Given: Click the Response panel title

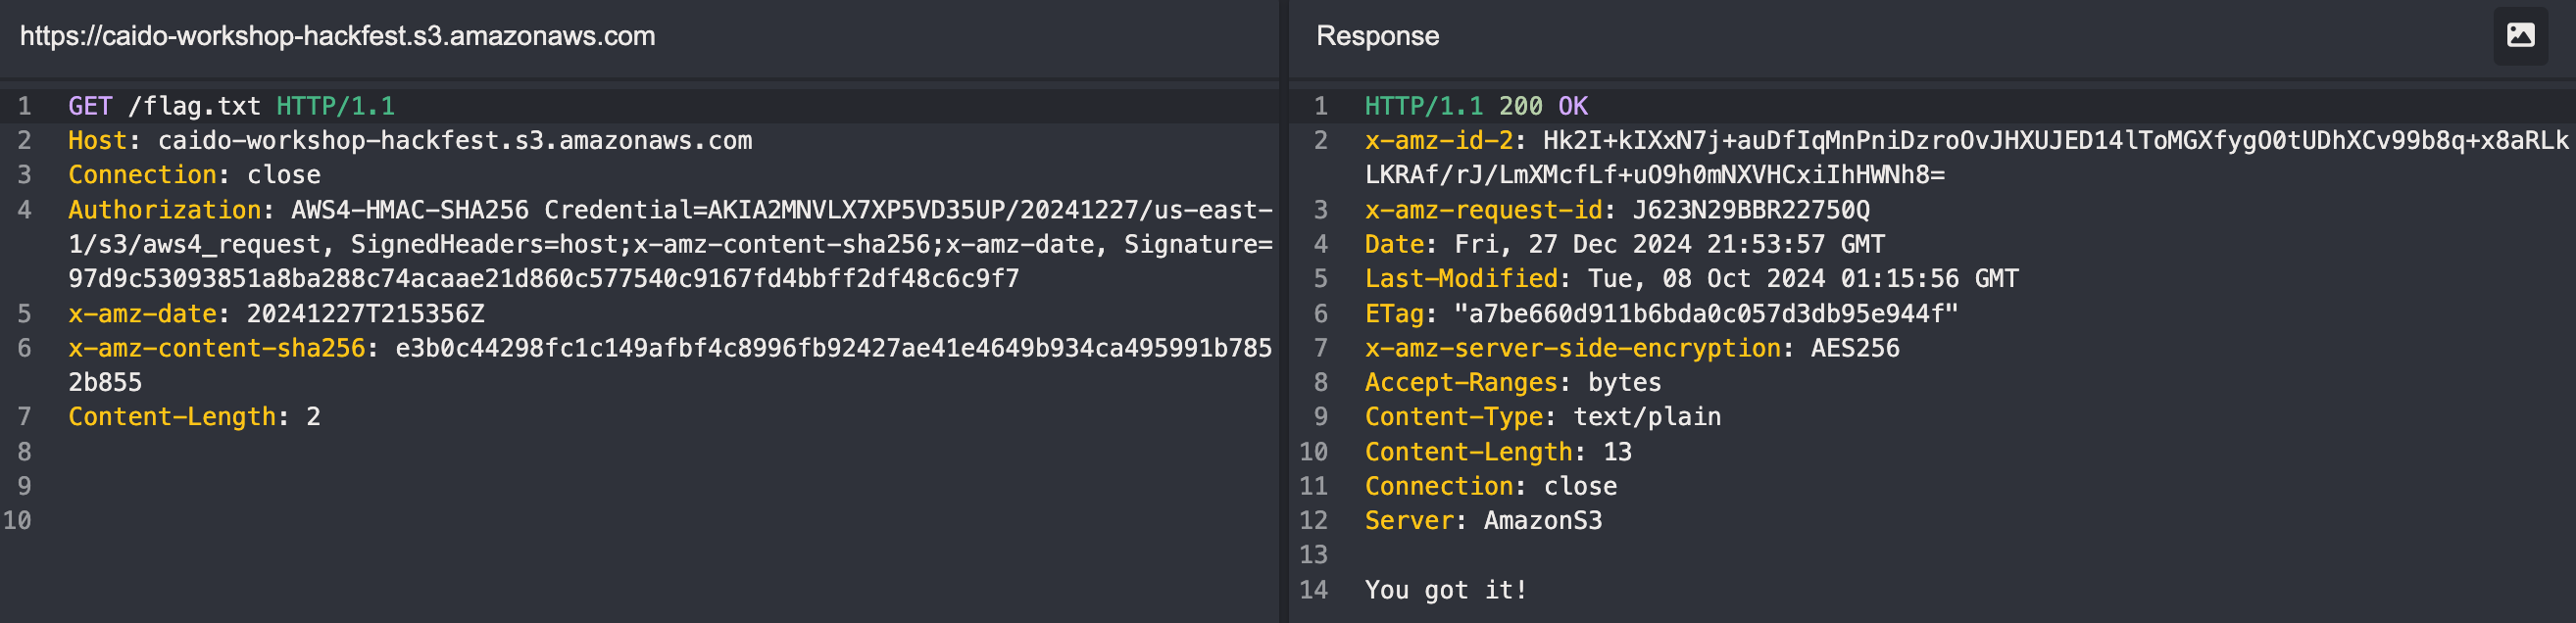Looking at the screenshot, I should pos(1377,36).
